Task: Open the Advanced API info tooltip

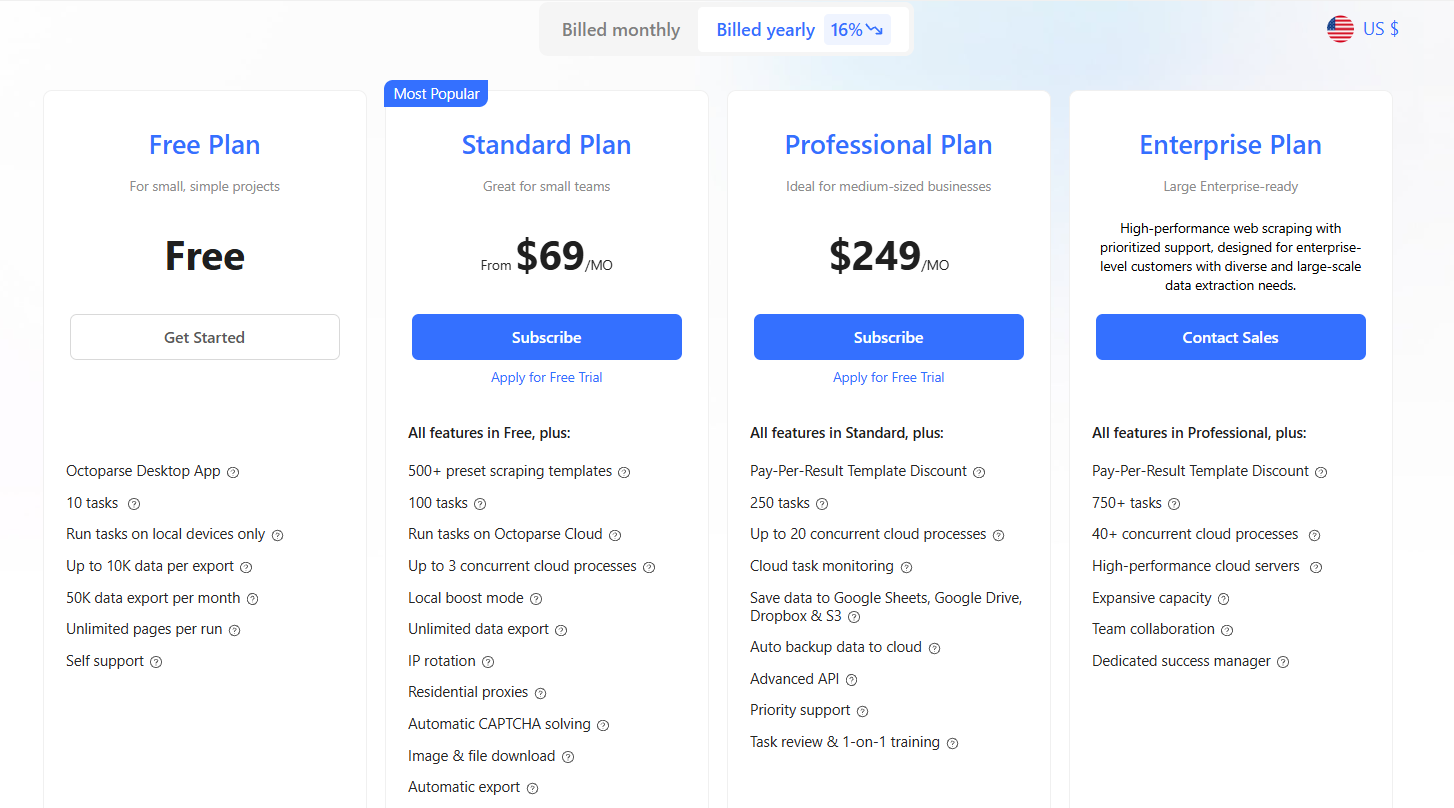Action: tap(850, 679)
